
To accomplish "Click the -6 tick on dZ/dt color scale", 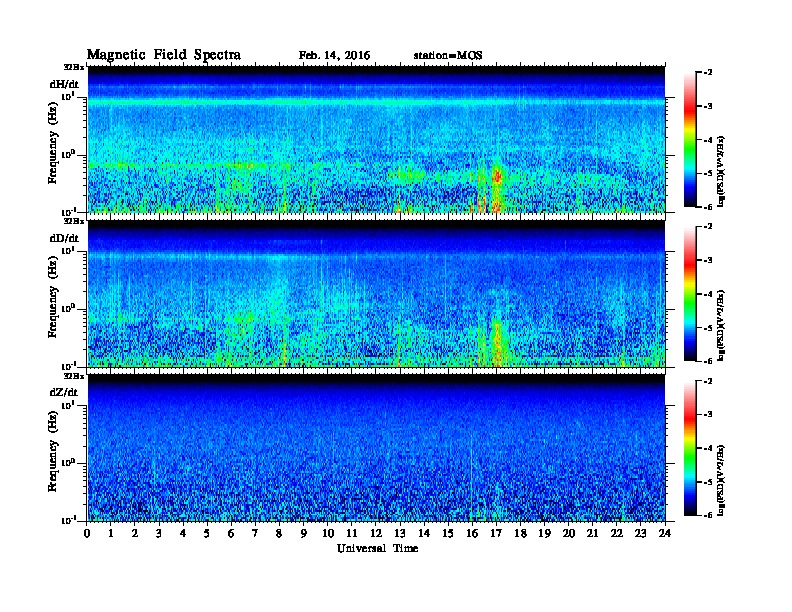I will pyautogui.click(x=707, y=515).
